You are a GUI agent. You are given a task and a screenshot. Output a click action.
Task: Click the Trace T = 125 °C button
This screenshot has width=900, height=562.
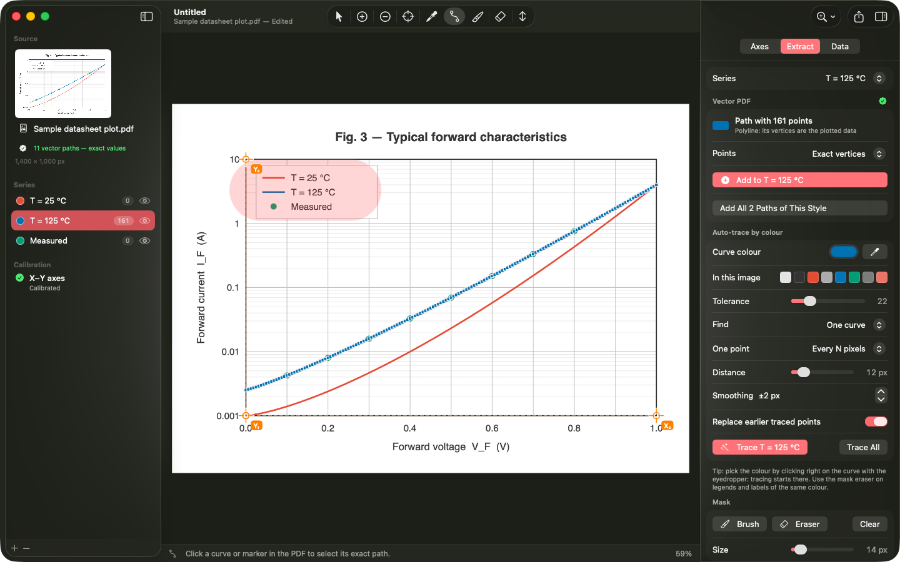point(760,447)
